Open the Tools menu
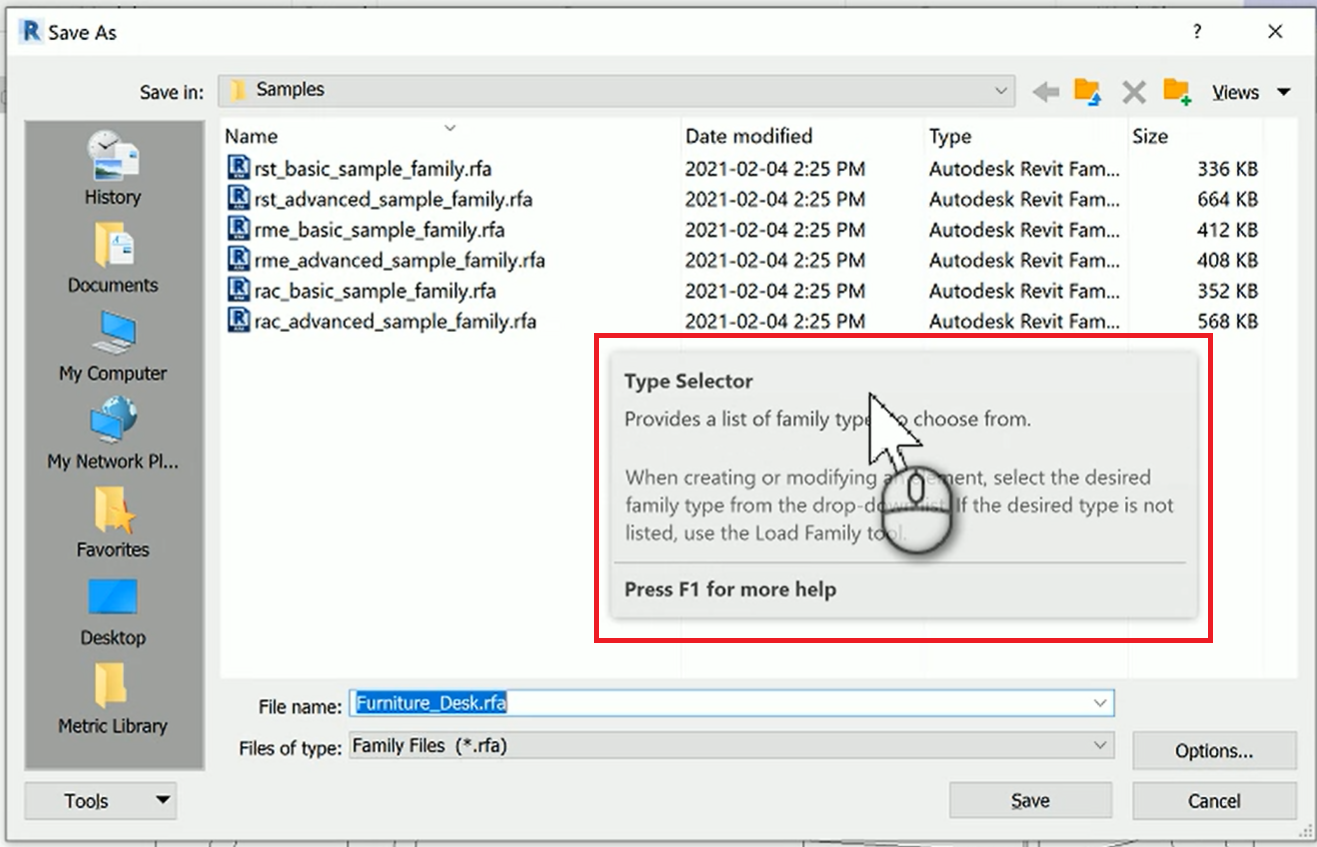 point(100,800)
